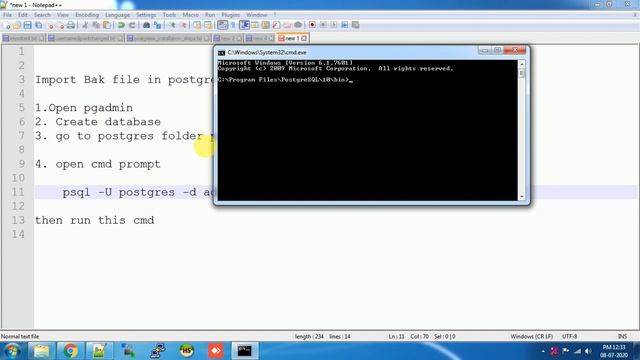Image resolution: width=640 pixels, height=360 pixels.
Task: Copy selection using the toolbar icon
Action: 96,25
